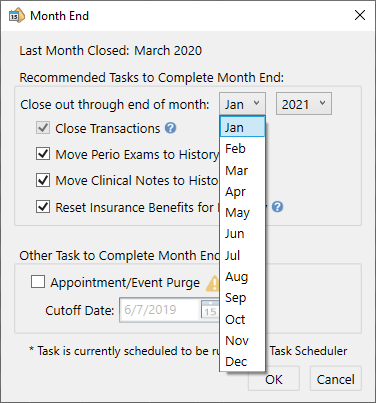Choose Dec from the month list
Screen dimensions: 376x403
242,361
